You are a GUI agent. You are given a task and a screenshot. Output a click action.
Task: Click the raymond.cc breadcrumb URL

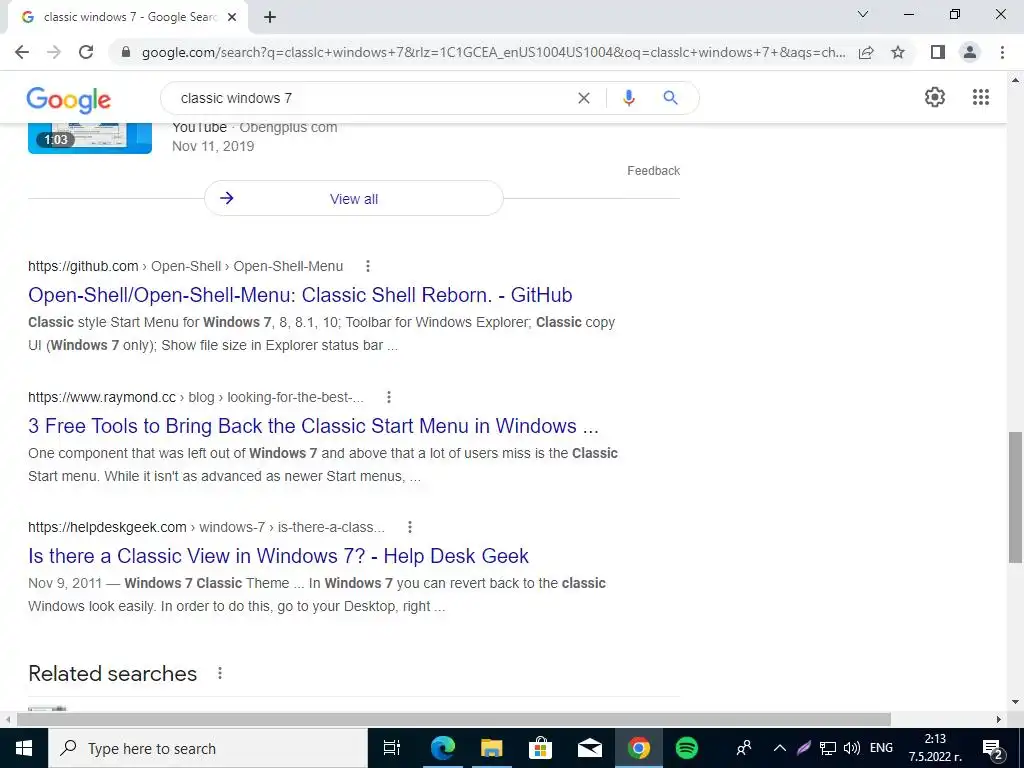(196, 397)
